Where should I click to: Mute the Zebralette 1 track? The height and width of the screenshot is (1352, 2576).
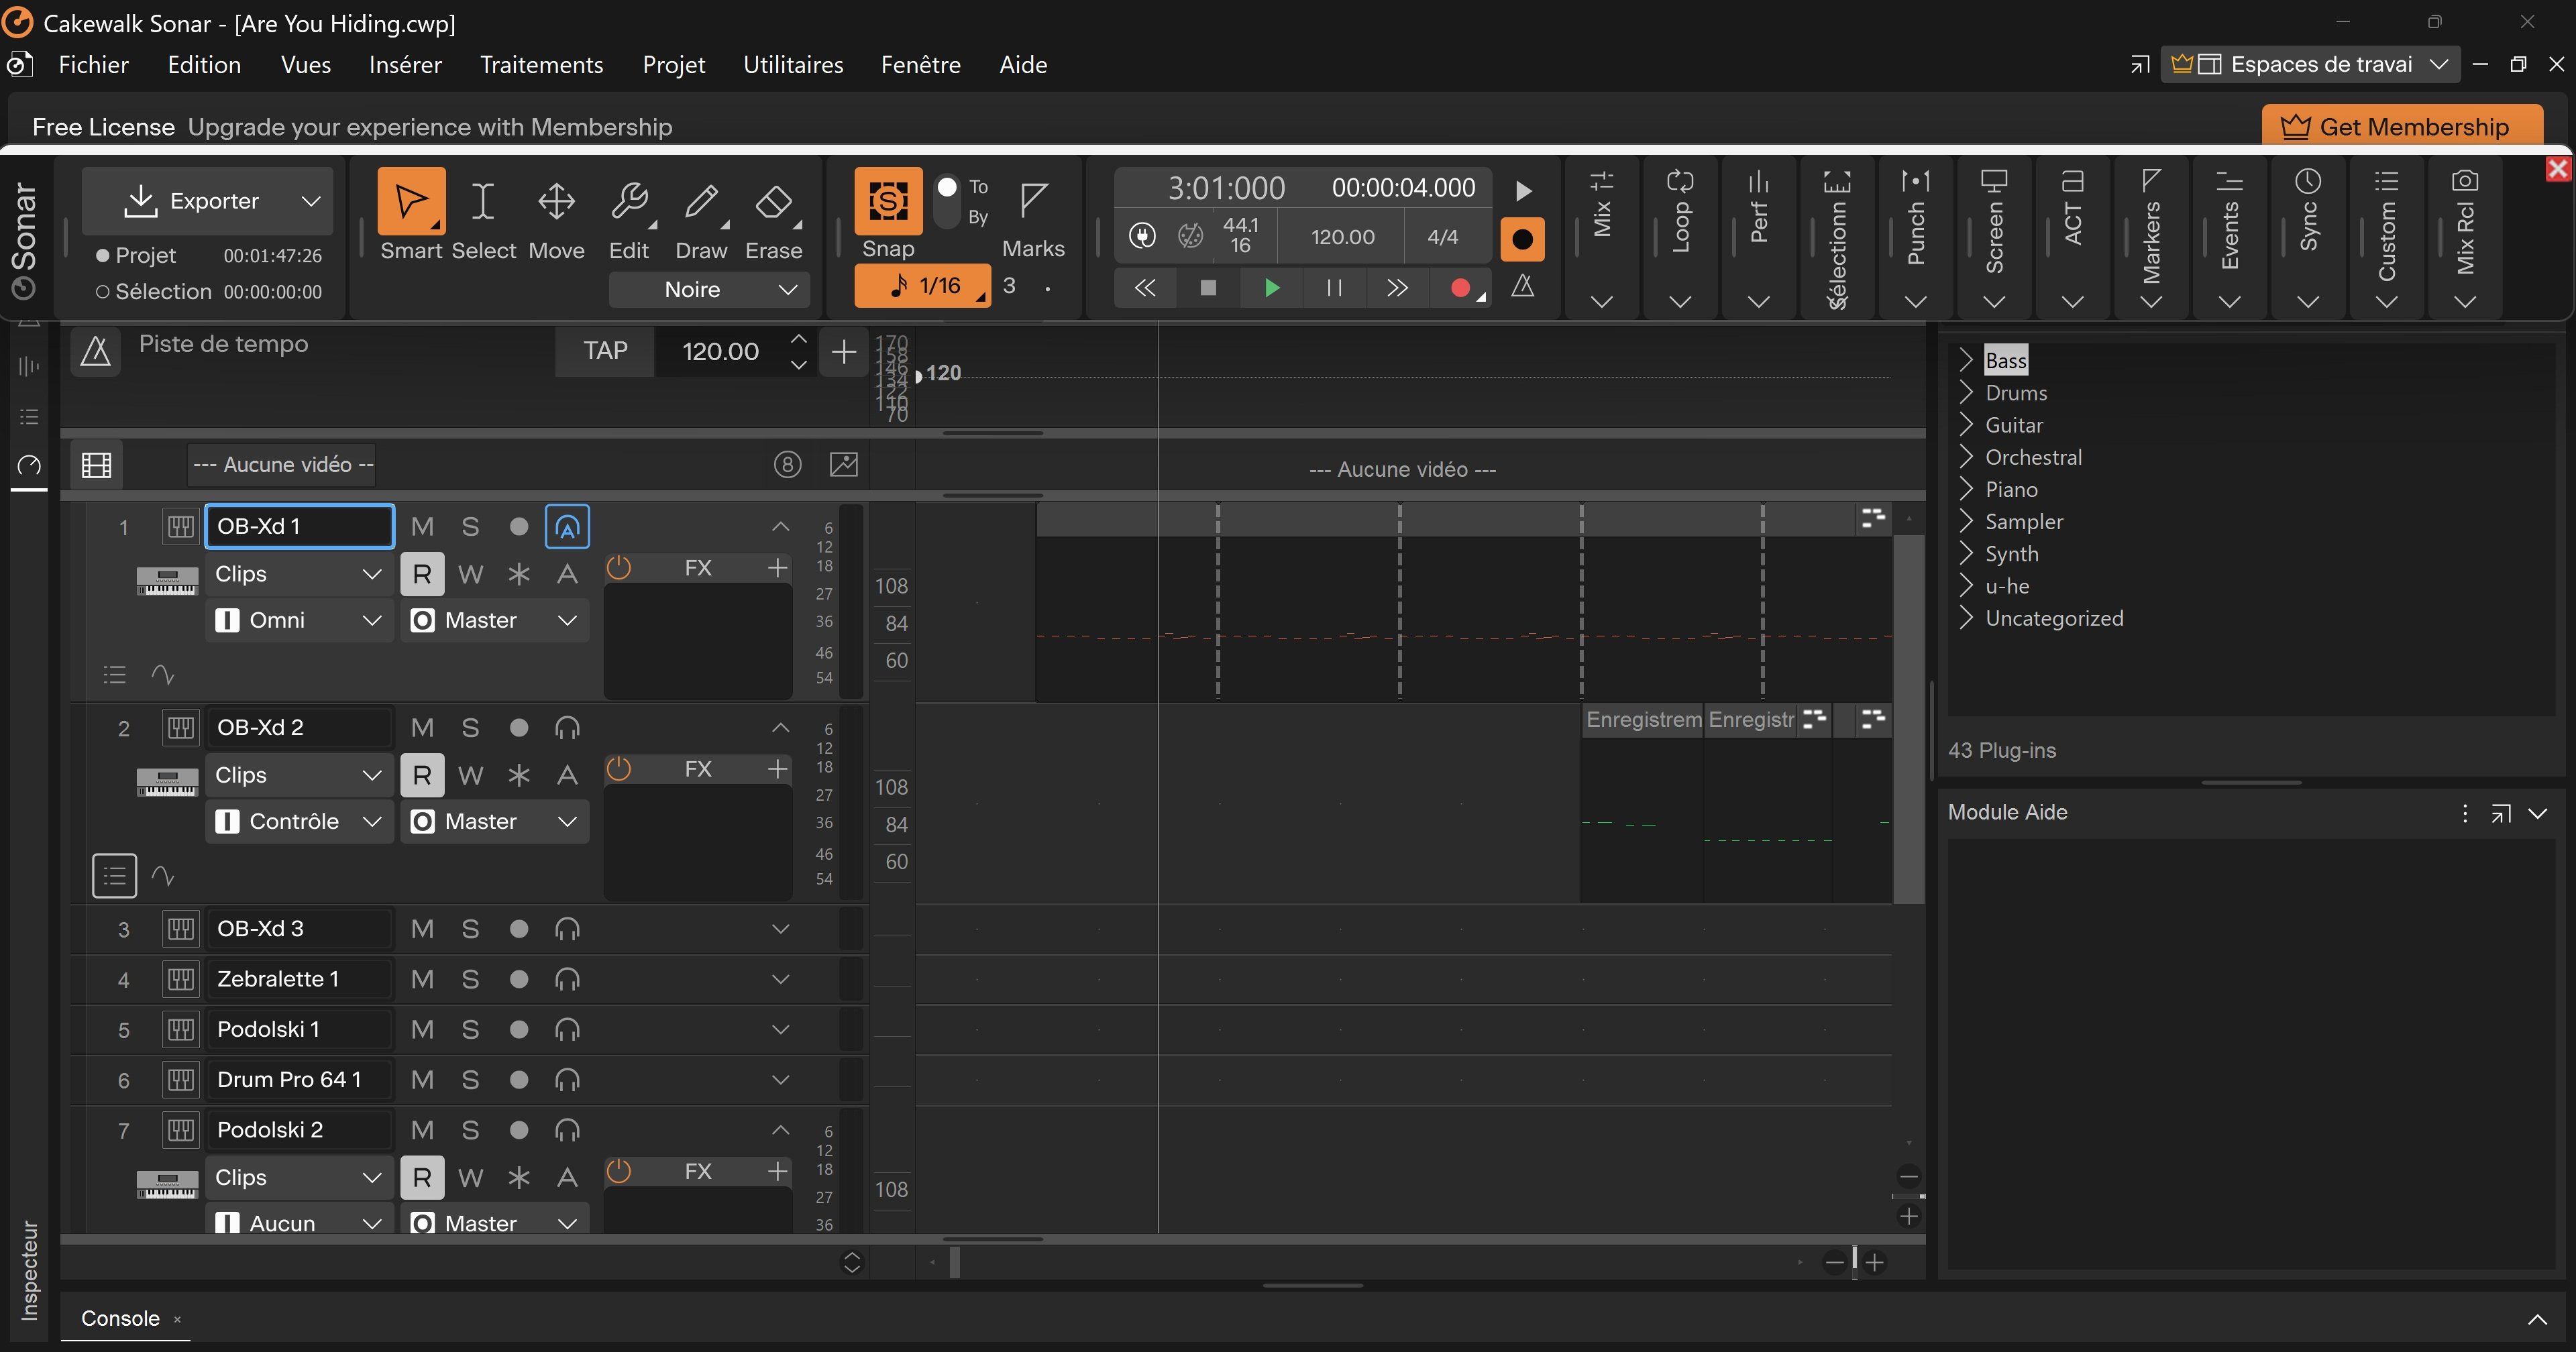[422, 979]
